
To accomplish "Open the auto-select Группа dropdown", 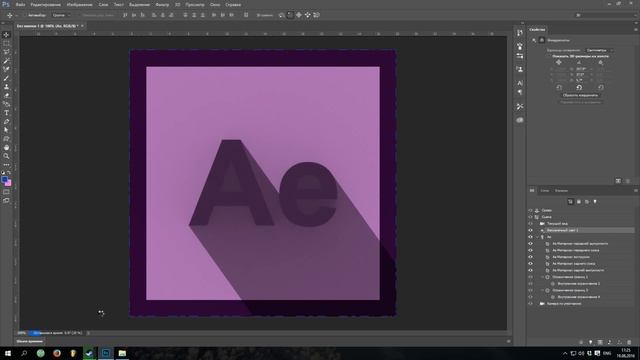I will click(61, 15).
